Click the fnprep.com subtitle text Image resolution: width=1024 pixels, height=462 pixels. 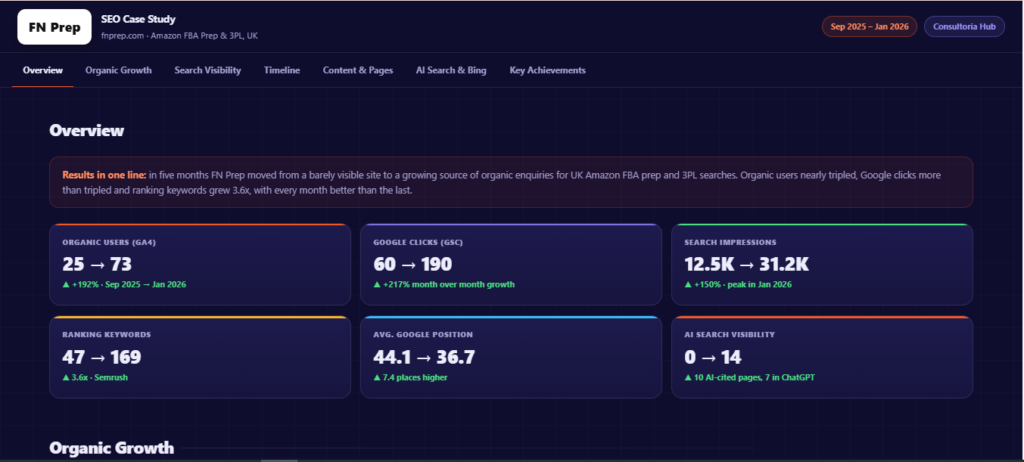180,36
